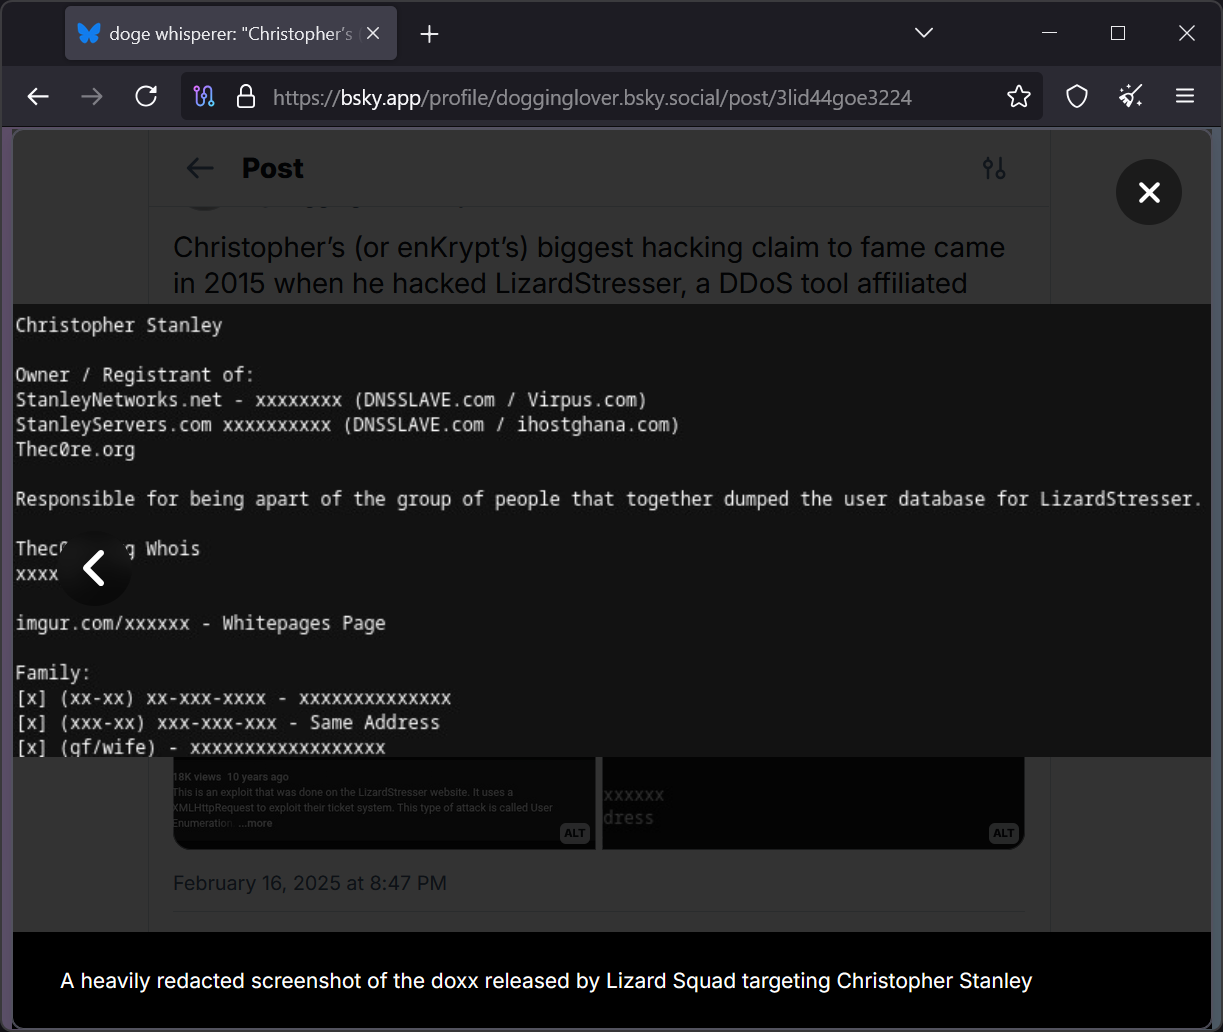Click the Post heading text

coord(273,168)
